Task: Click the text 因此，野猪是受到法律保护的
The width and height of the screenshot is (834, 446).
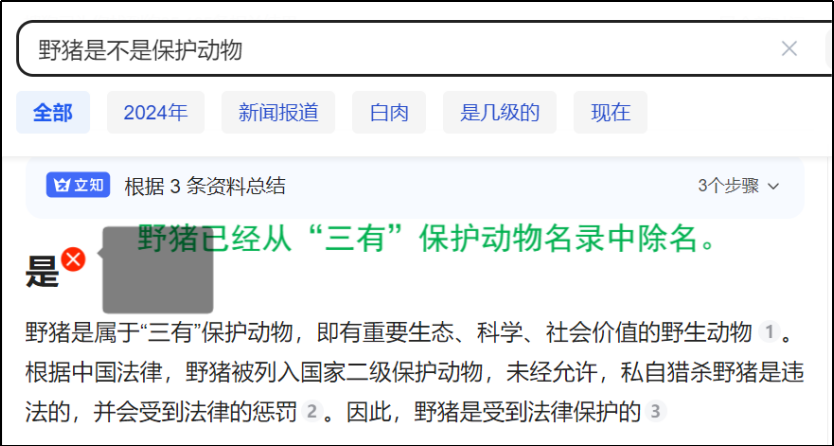Action: pyautogui.click(x=493, y=412)
